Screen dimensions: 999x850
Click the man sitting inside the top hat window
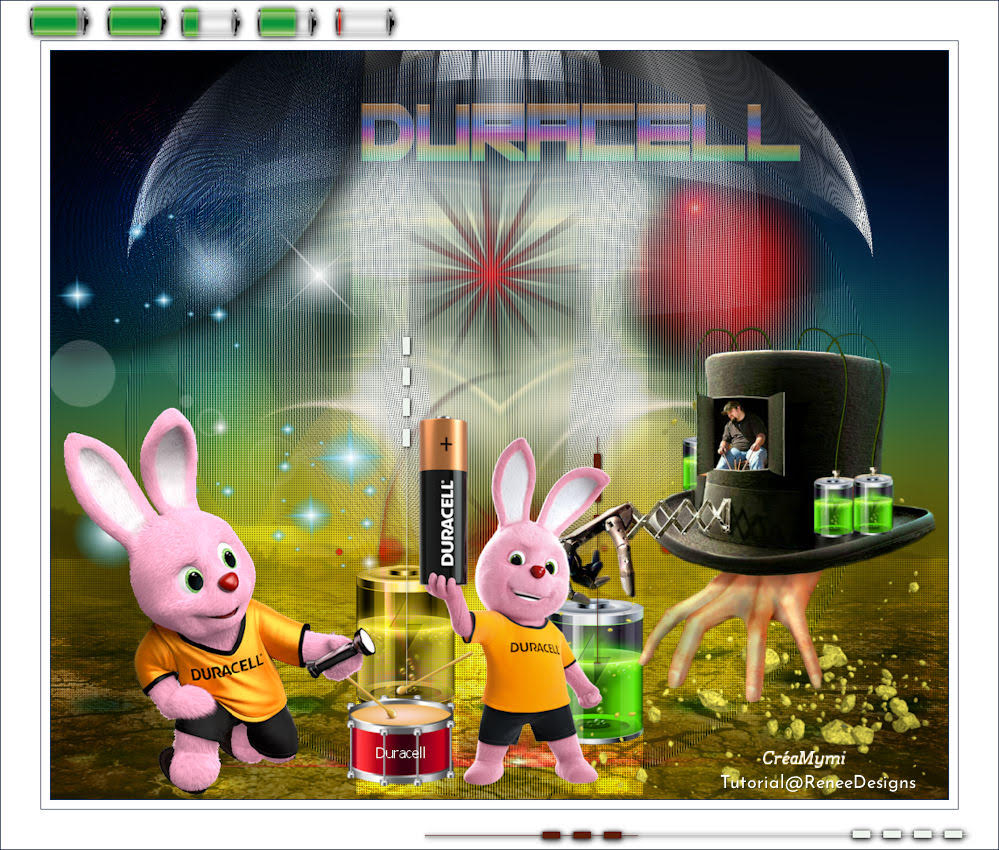tap(740, 435)
